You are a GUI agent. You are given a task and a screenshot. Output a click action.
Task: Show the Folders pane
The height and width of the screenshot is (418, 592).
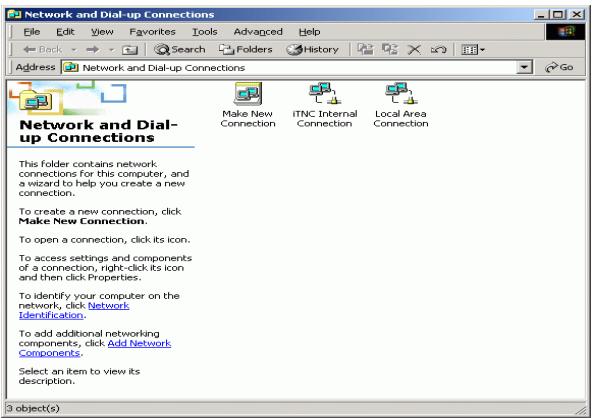[x=246, y=49]
